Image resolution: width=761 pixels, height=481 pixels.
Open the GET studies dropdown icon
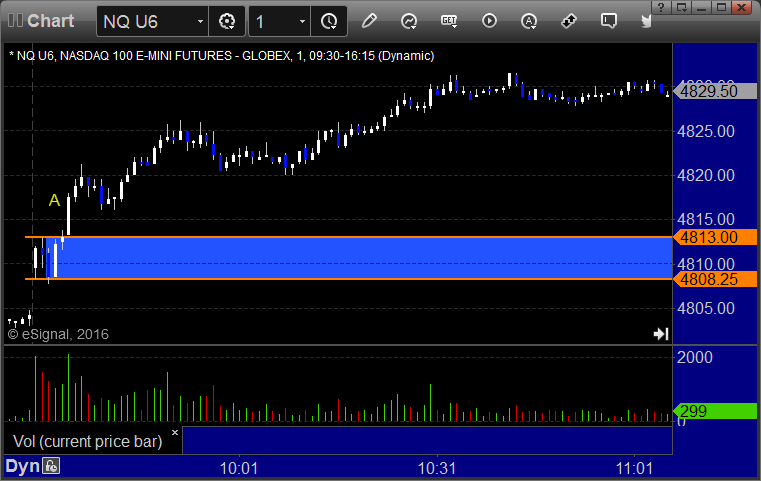449,21
